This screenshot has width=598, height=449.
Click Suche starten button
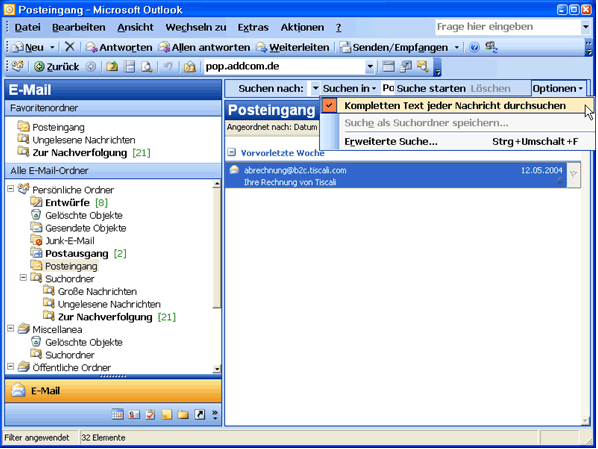coord(431,89)
